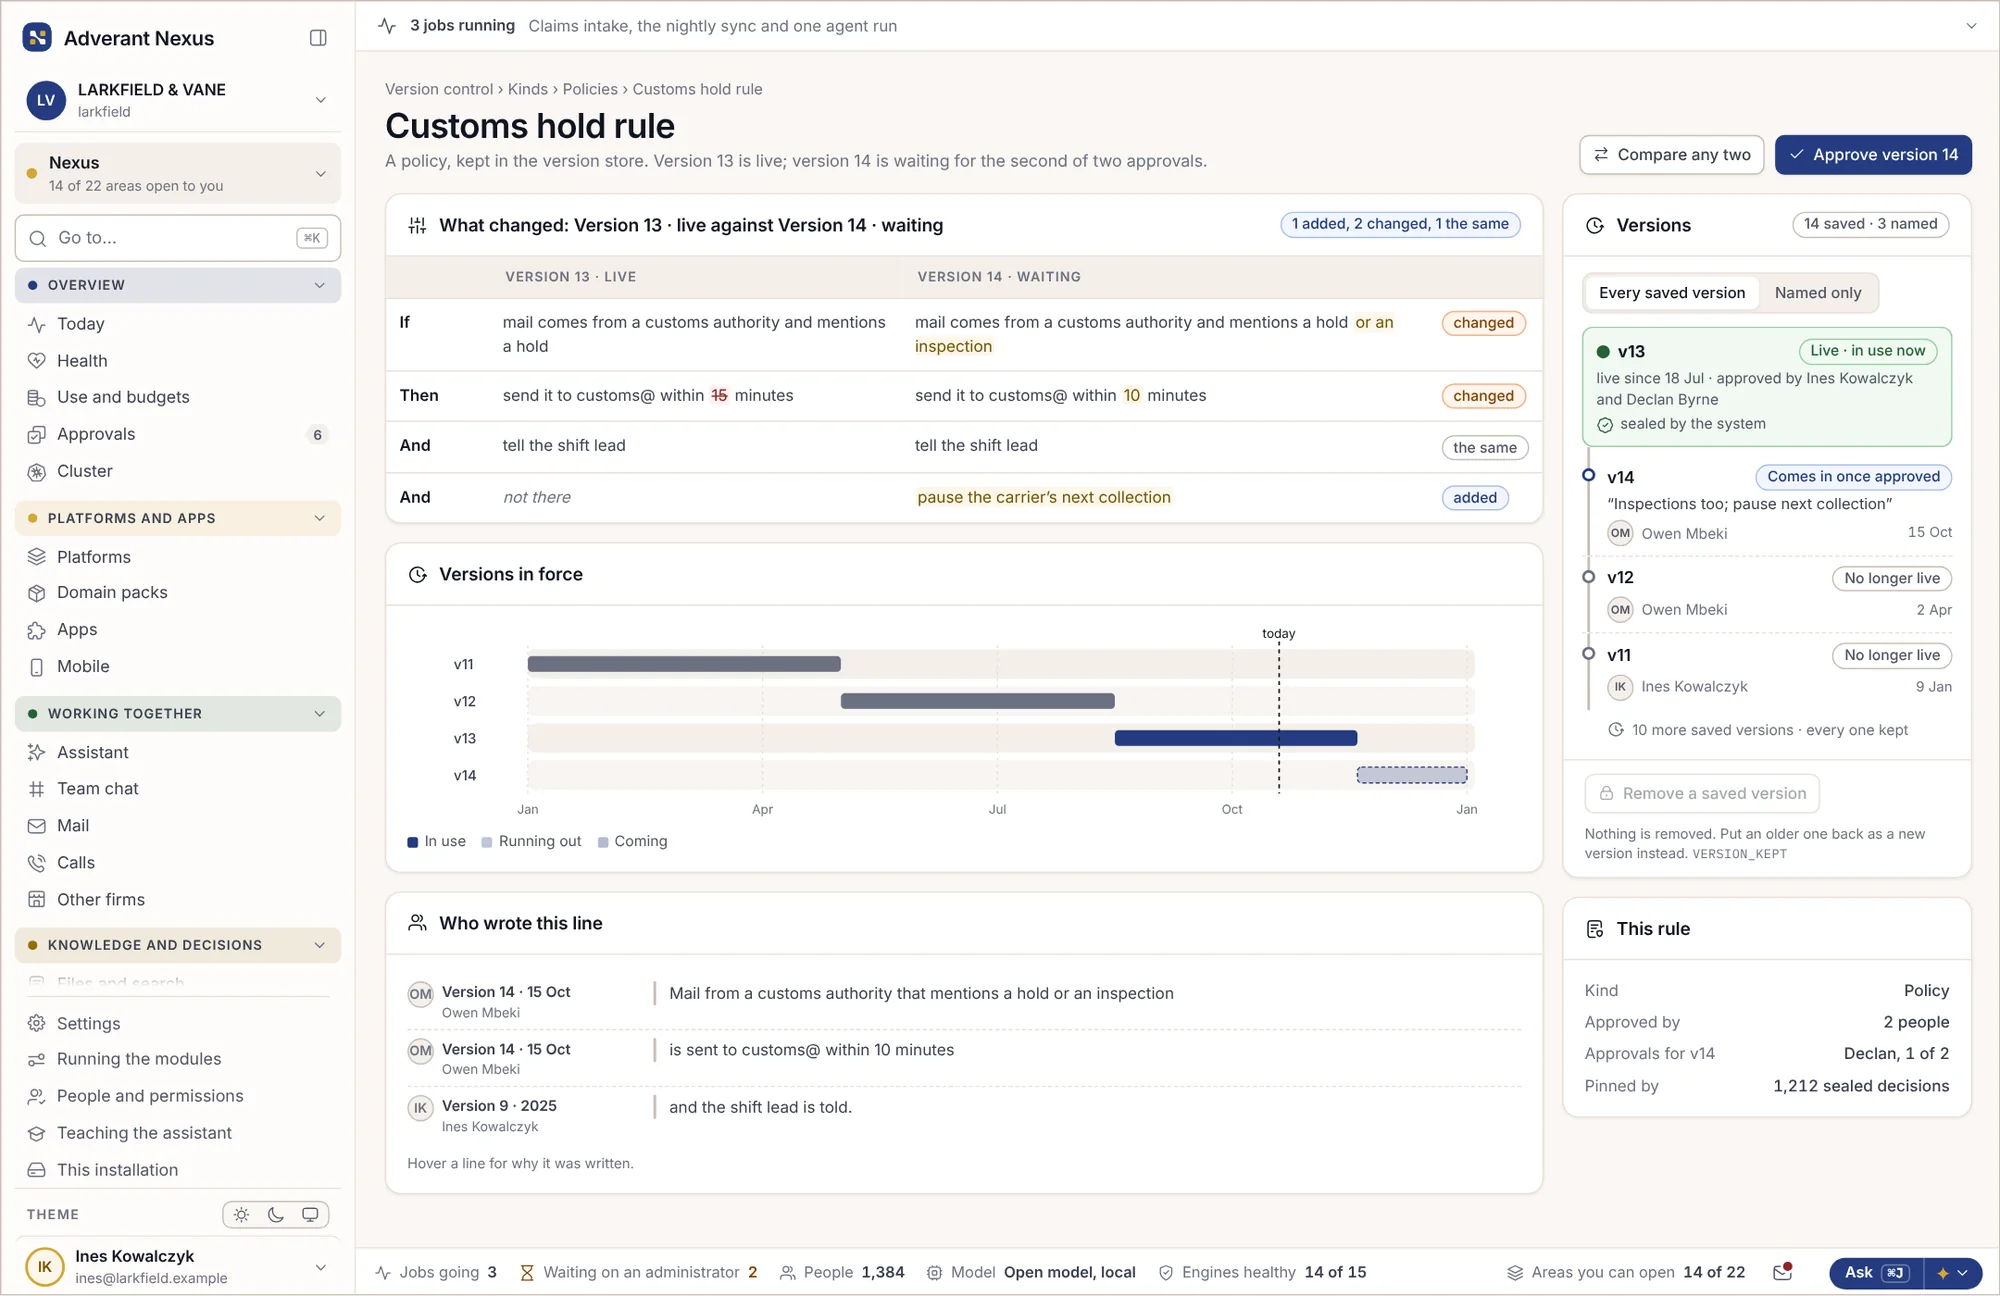Collapse the OVERVIEW section
Screen dimensions: 2000x1296
178,285
